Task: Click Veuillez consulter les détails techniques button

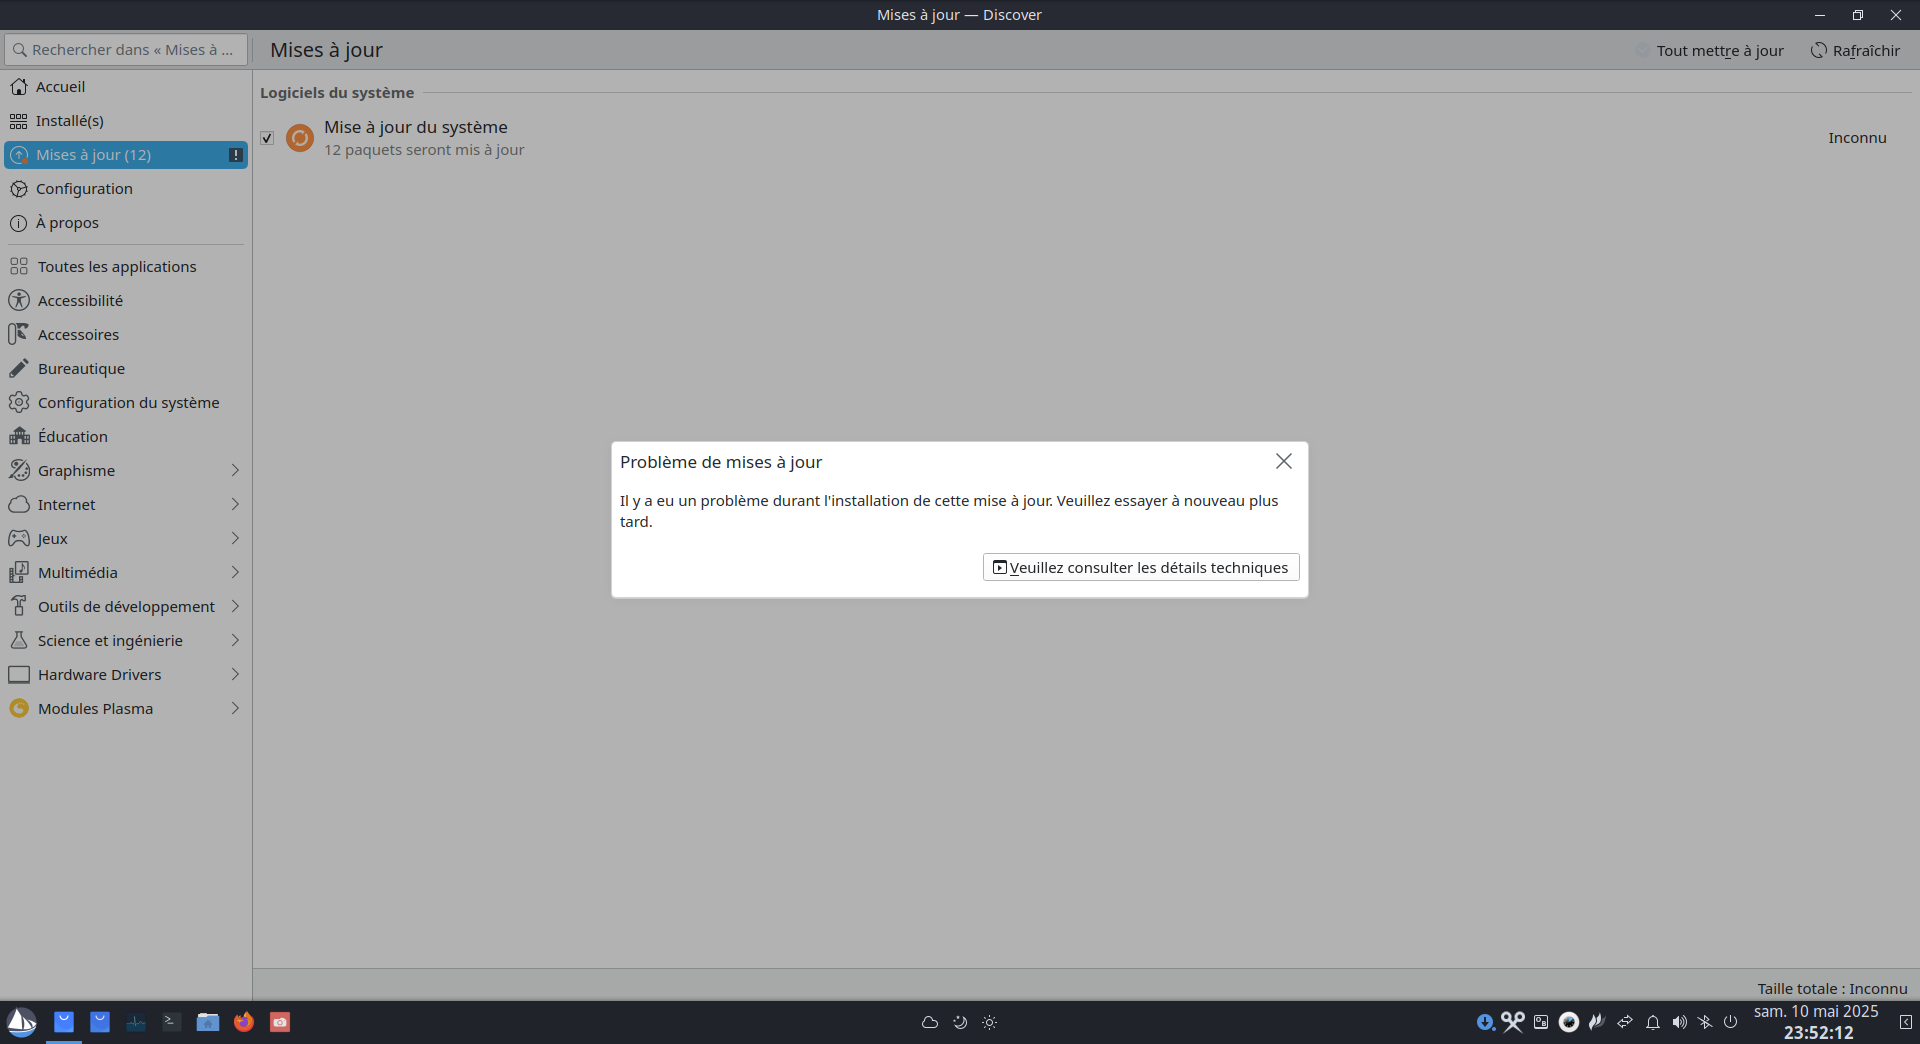Action: 1140,568
